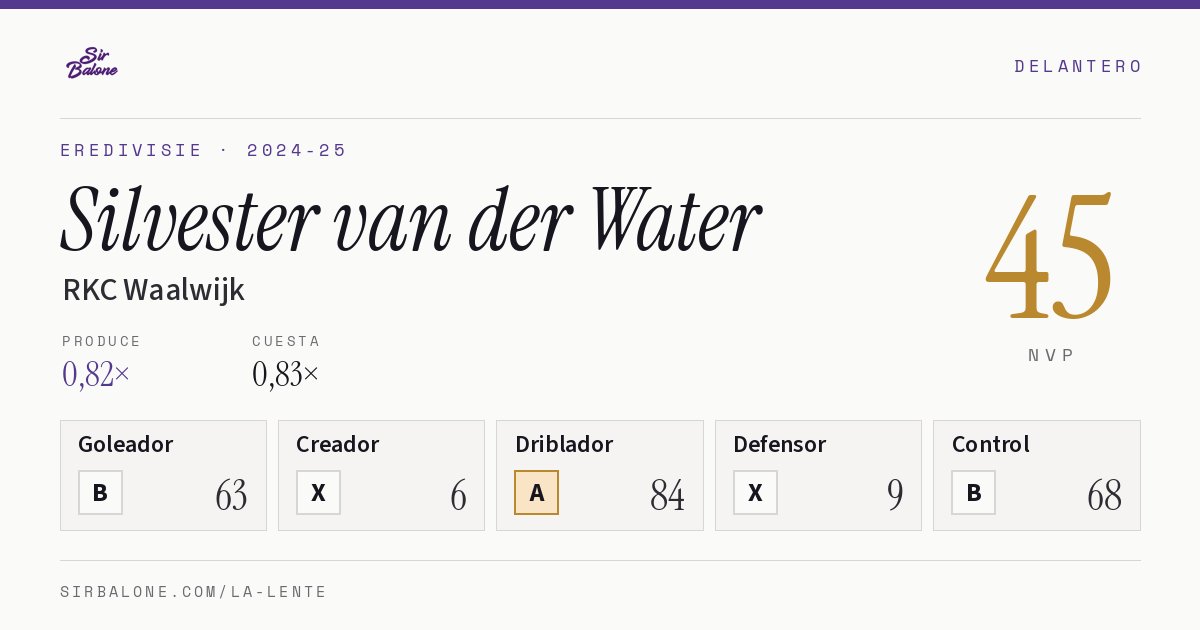Screen dimensions: 1200x630
Task: Click the PRODUCE label
Action: 102,341
